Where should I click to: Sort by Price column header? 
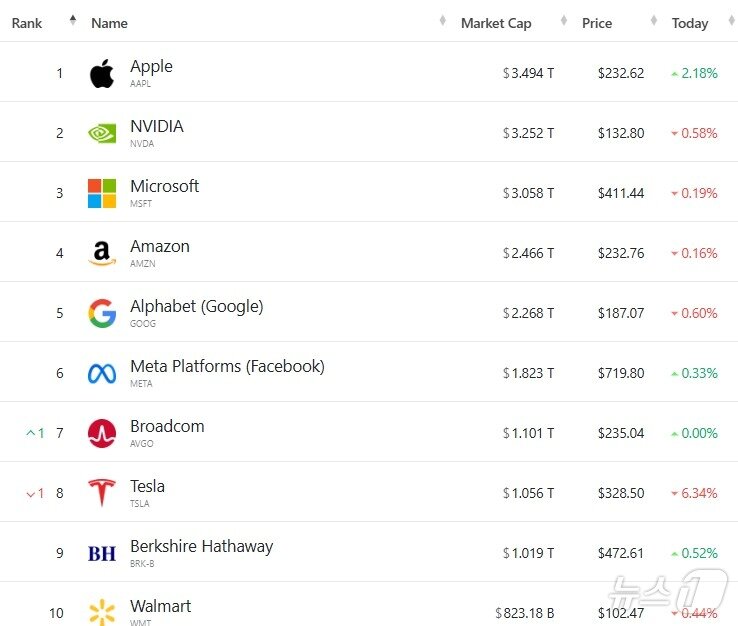597,23
